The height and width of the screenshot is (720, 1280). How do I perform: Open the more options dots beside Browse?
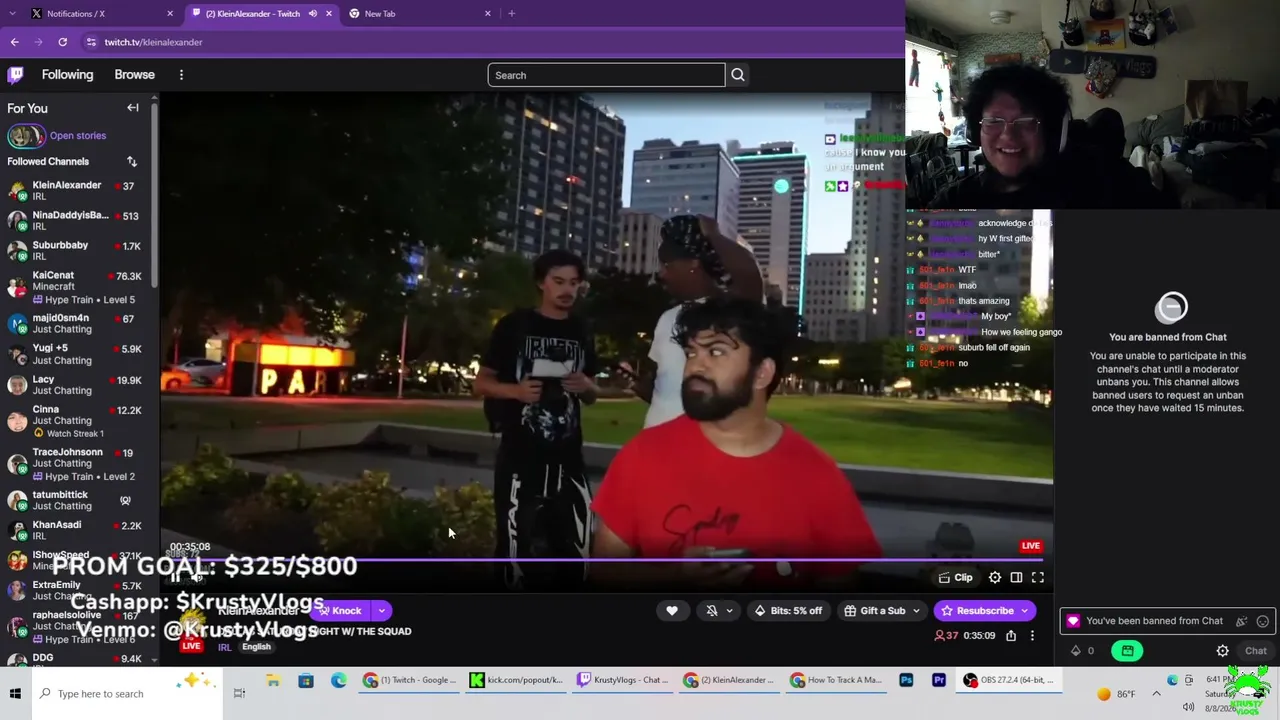[x=181, y=75]
